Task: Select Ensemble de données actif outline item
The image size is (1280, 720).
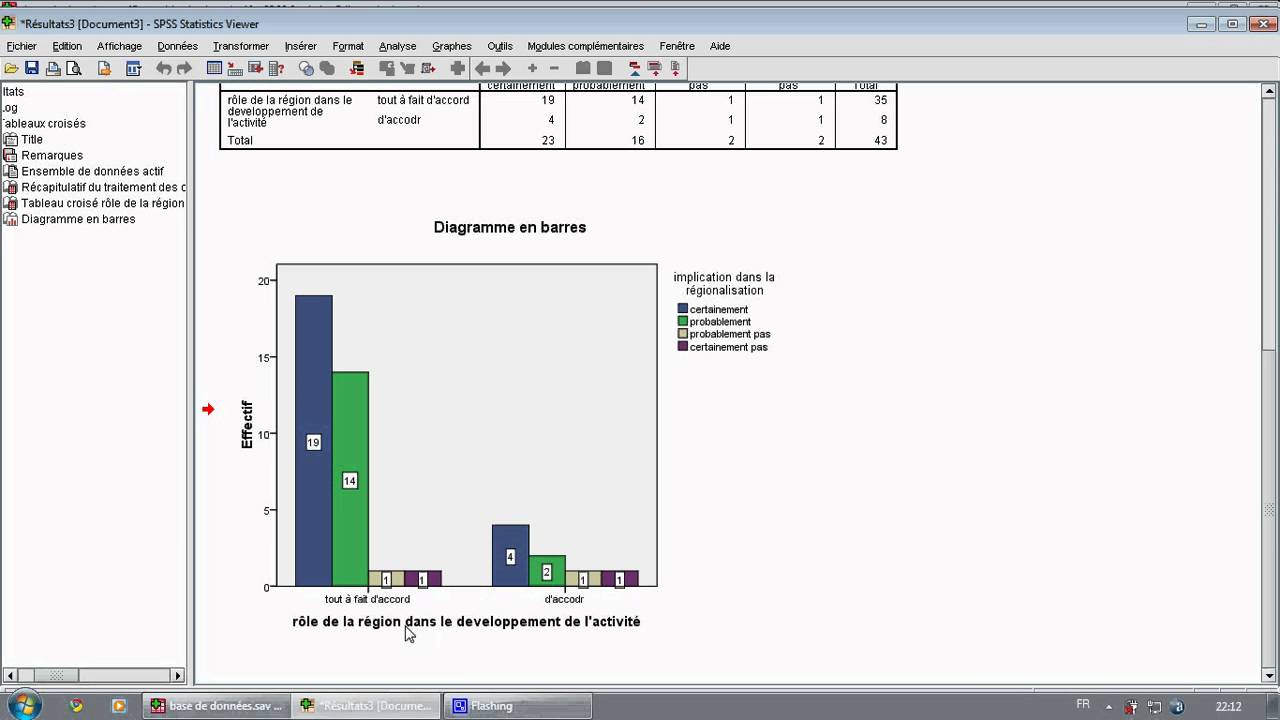Action: click(x=92, y=171)
